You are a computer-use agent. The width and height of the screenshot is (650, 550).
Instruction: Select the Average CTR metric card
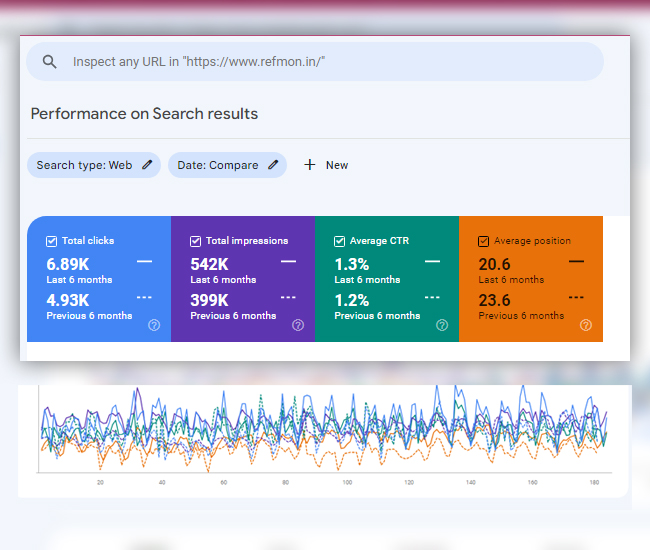[387, 290]
